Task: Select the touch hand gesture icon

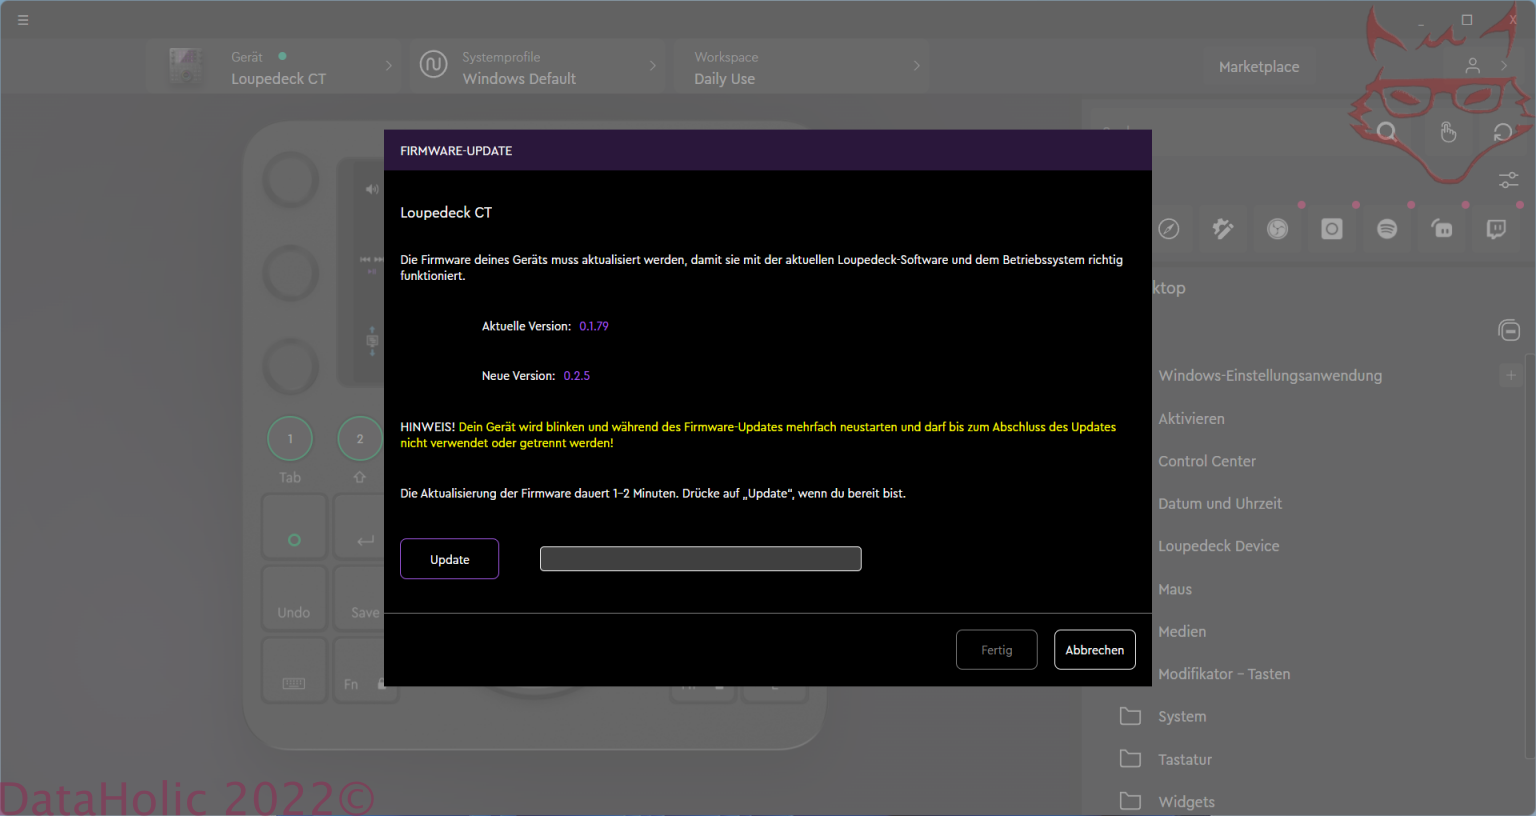Action: click(1447, 132)
